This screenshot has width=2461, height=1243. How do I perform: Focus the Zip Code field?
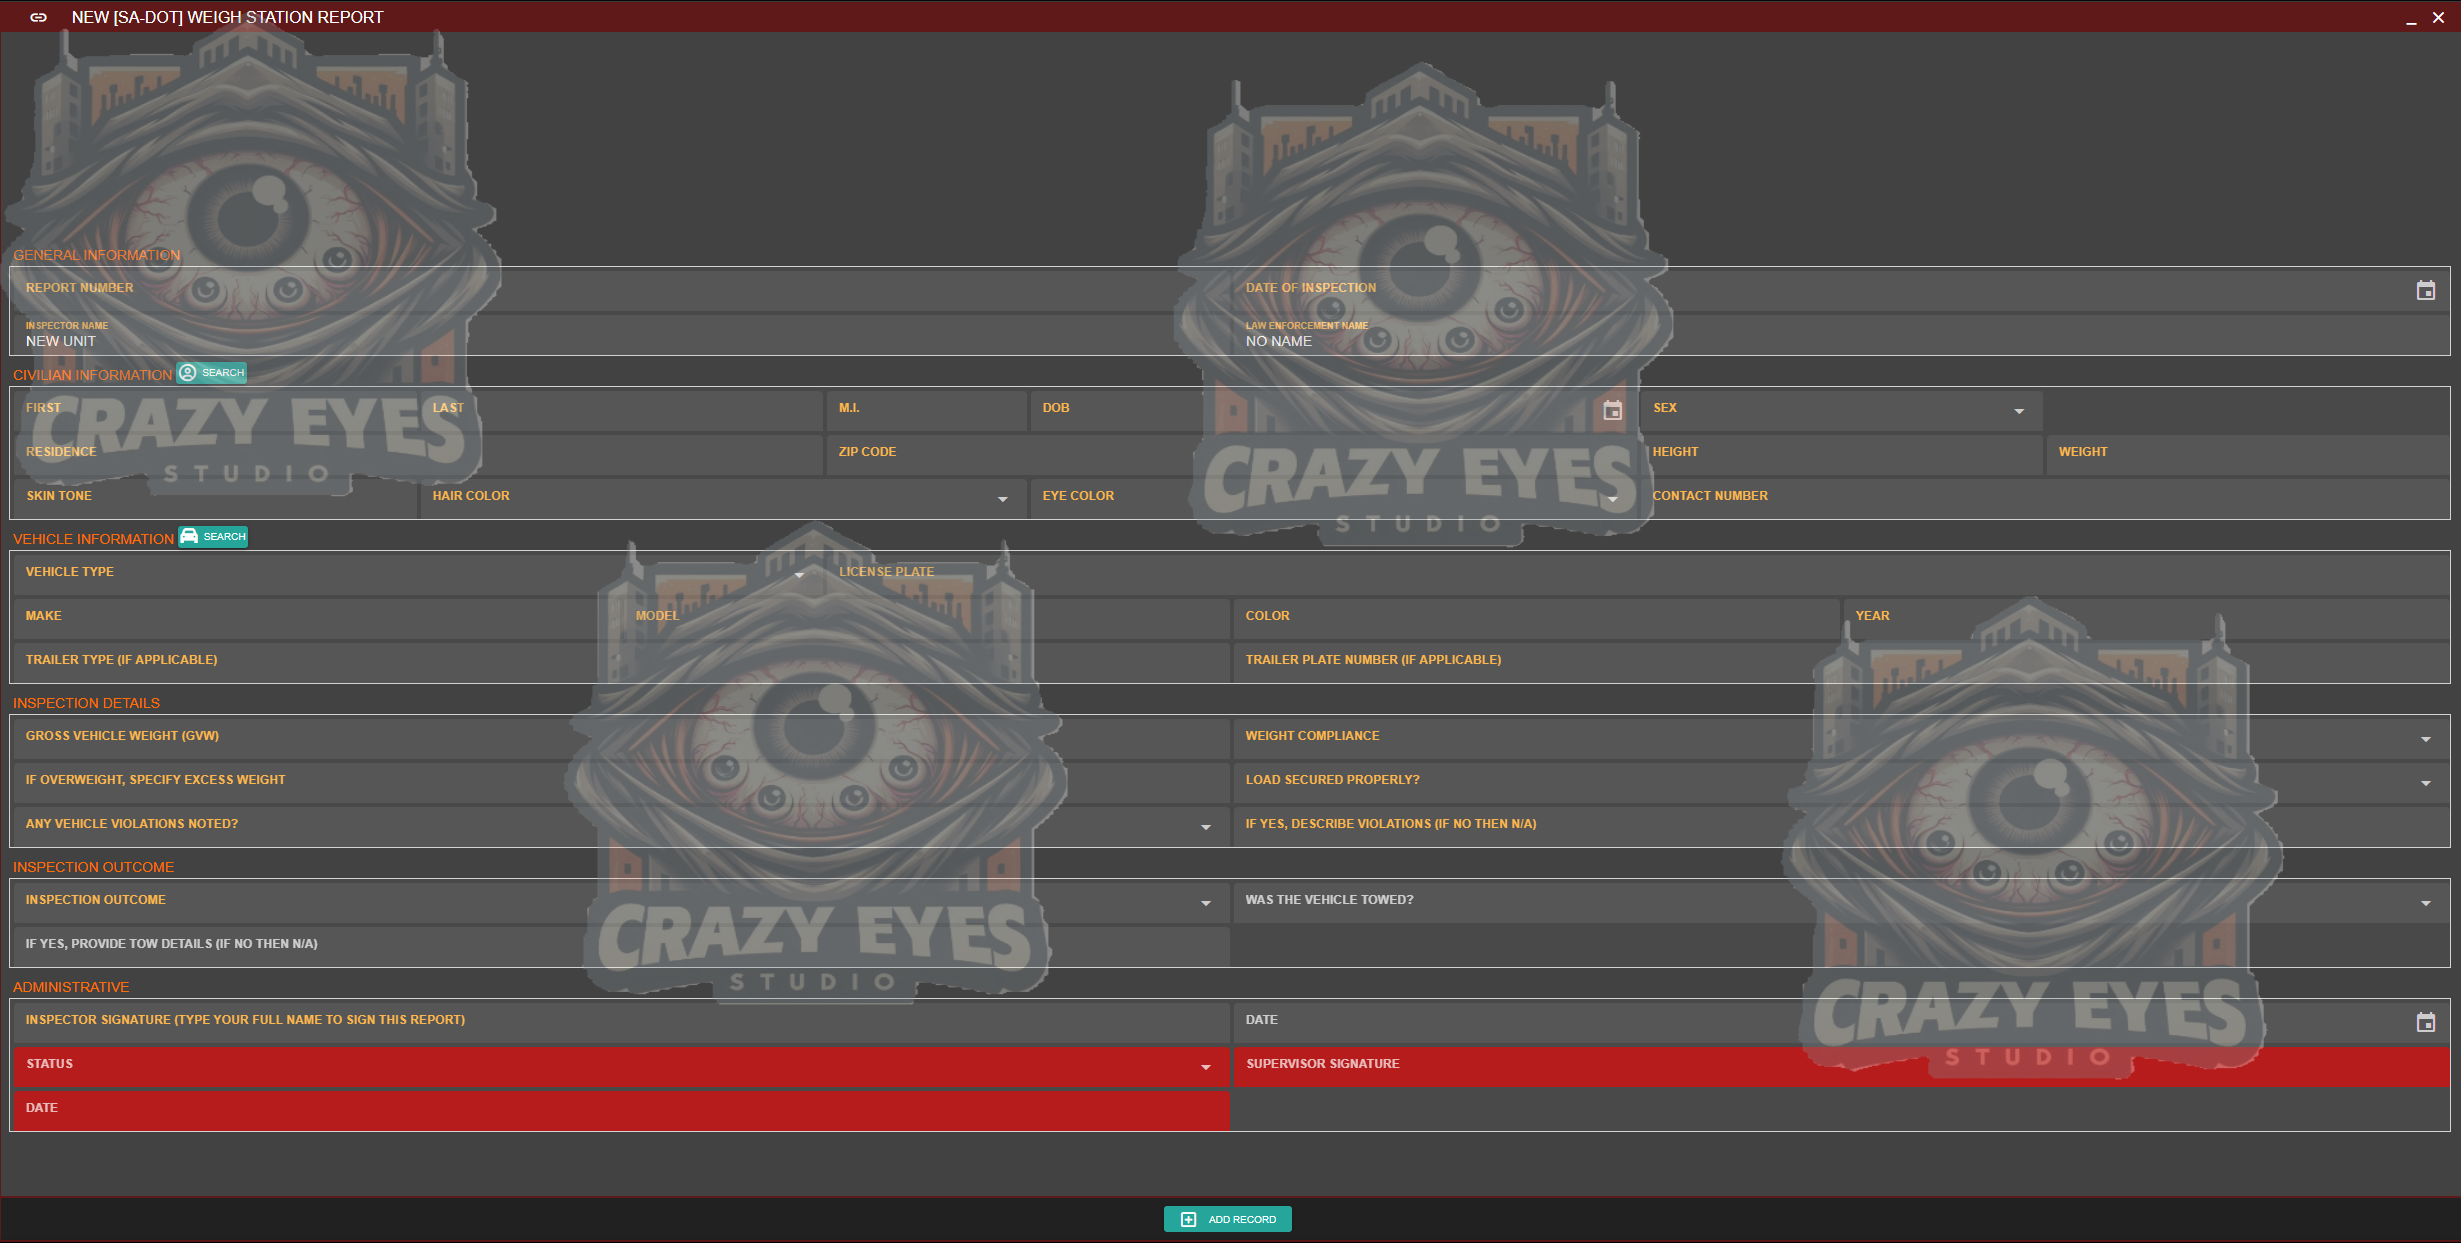click(x=1230, y=454)
